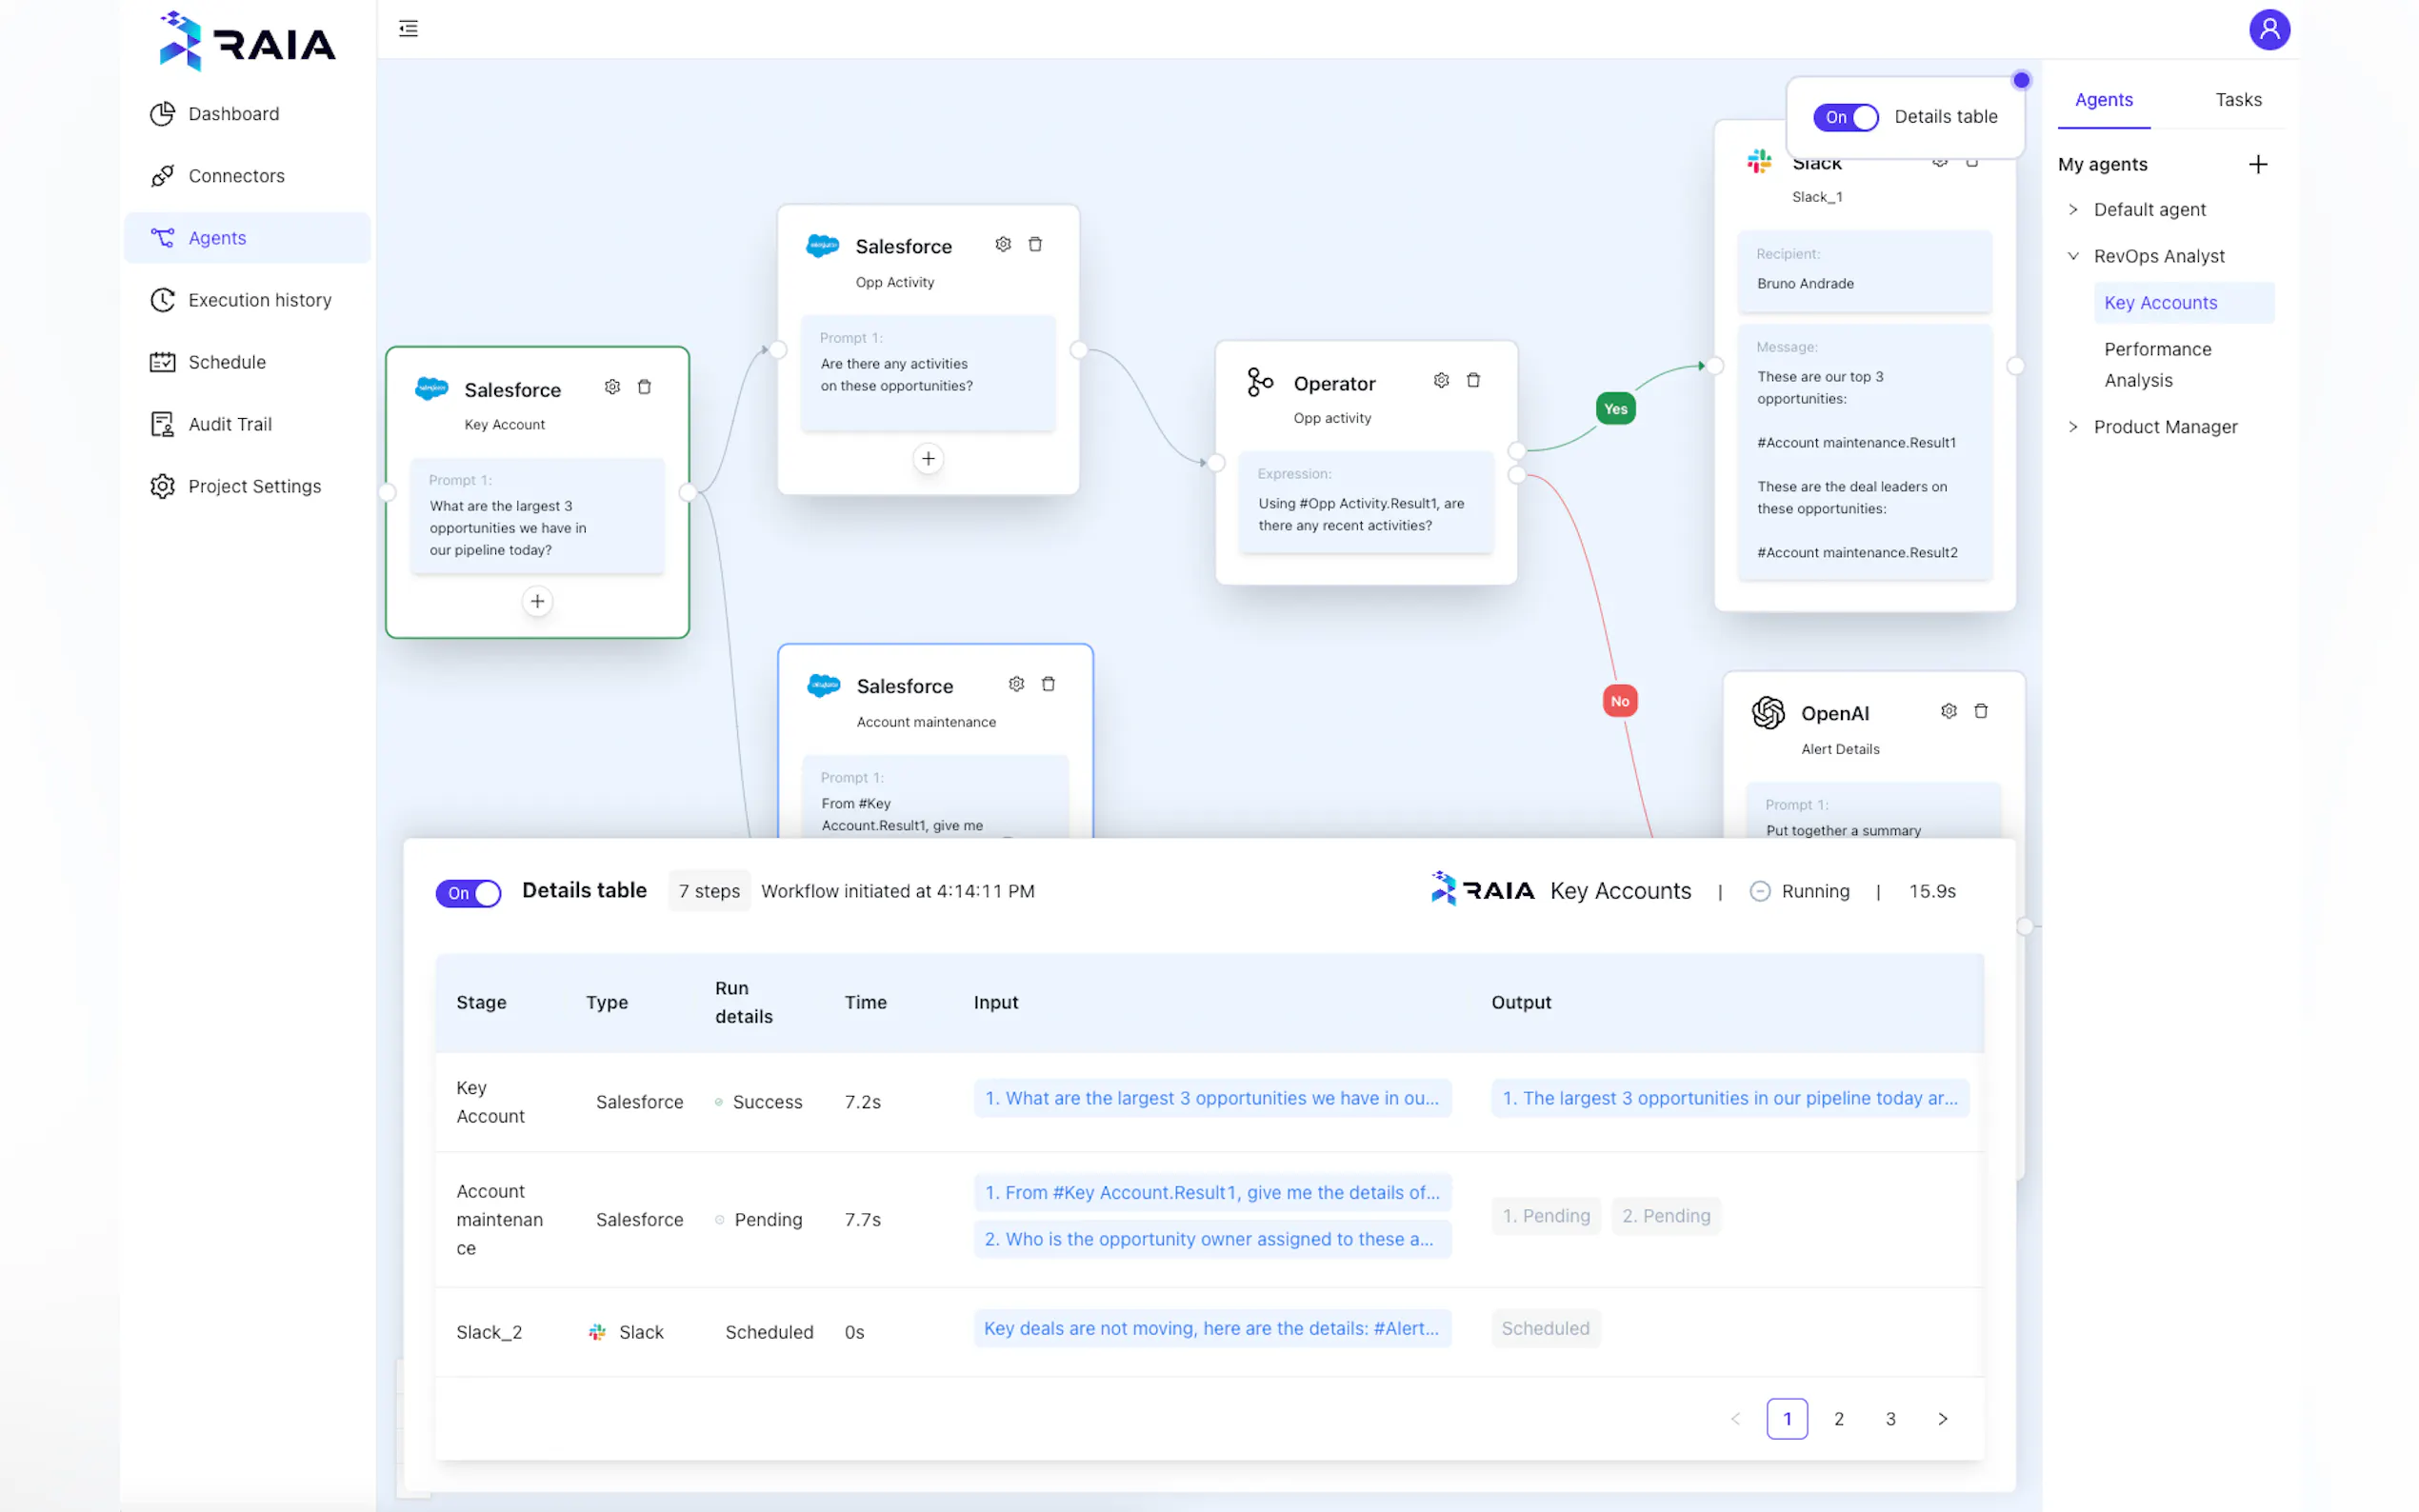Open settings gear on Key Account Salesforce node
The height and width of the screenshot is (1512, 2419).
tap(612, 387)
